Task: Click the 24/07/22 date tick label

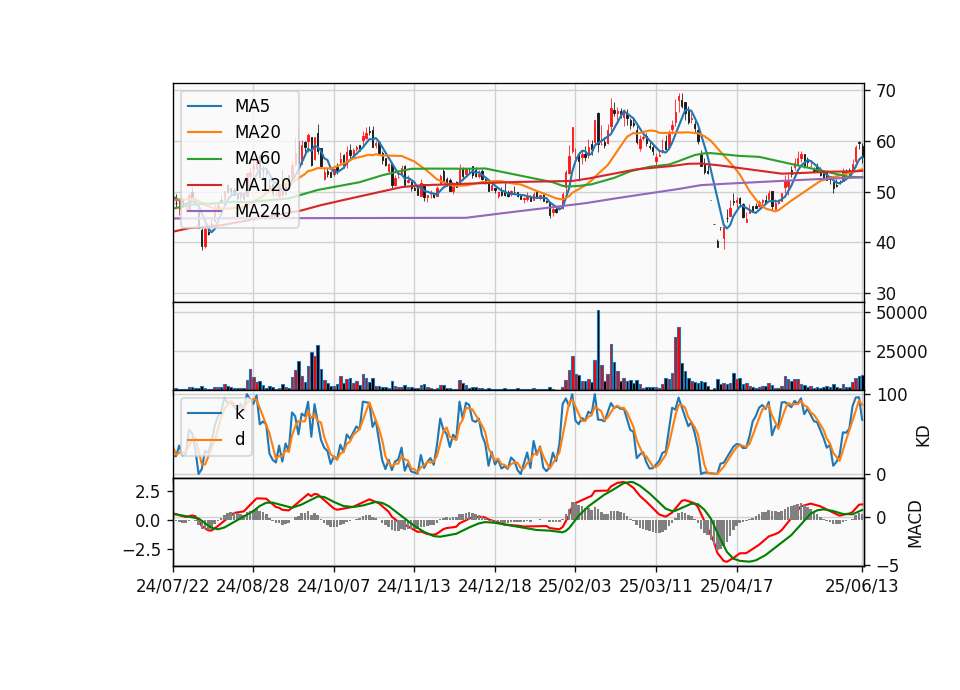Action: pyautogui.click(x=173, y=586)
